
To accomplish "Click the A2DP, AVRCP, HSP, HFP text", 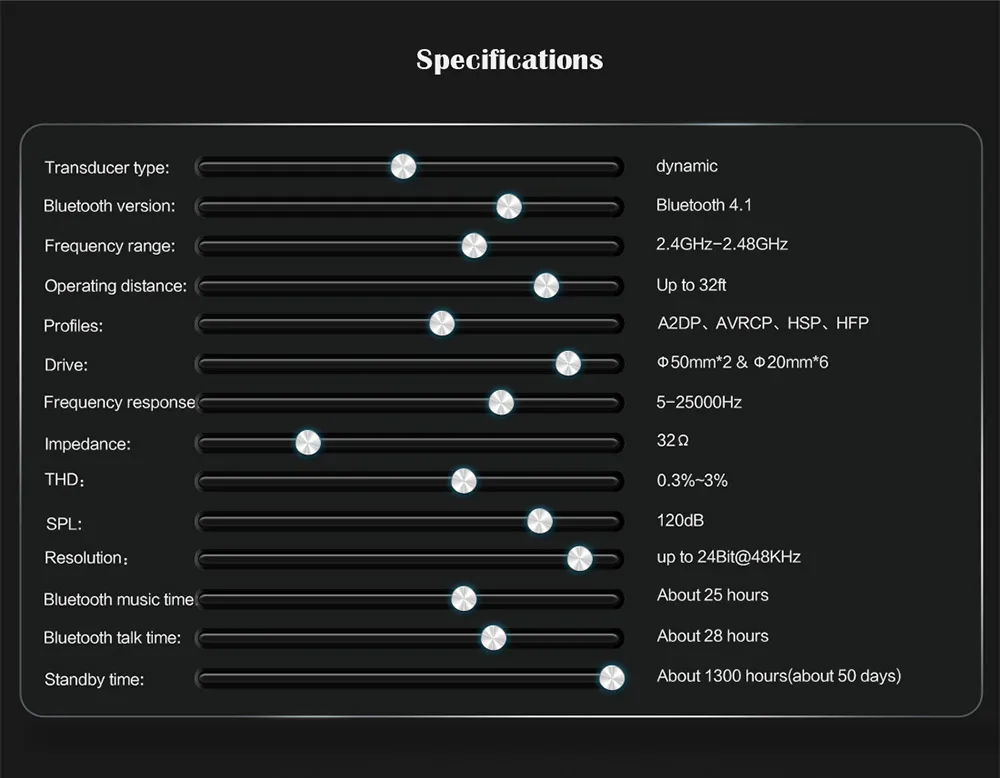I will [x=763, y=323].
